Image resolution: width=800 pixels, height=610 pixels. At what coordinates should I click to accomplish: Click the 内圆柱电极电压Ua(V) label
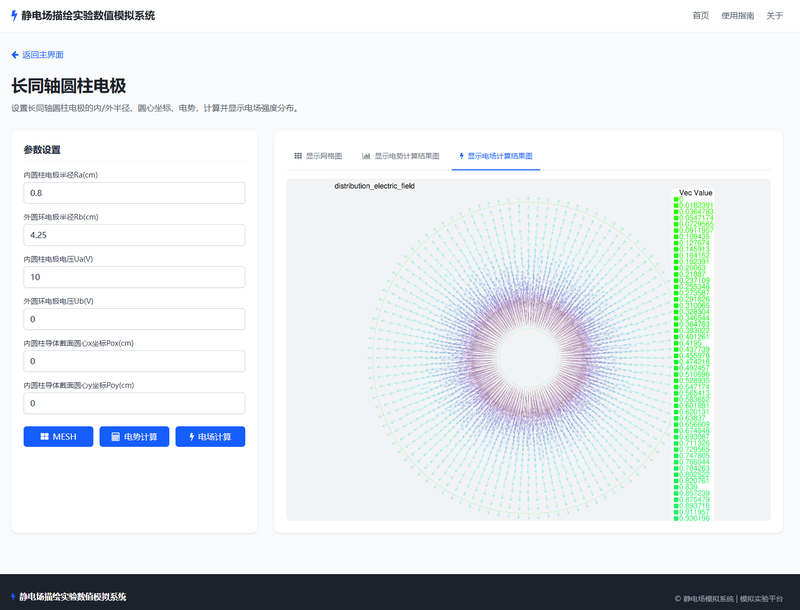58,259
